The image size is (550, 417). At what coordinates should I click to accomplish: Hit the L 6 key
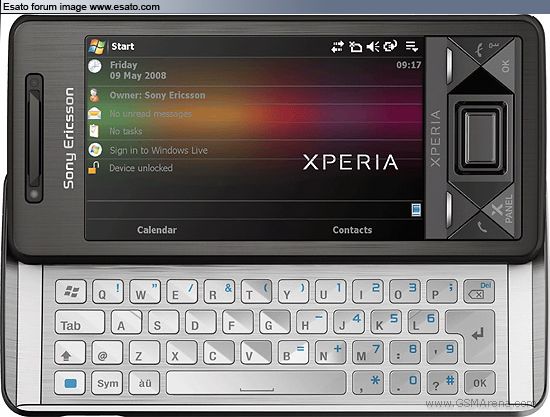(x=423, y=322)
